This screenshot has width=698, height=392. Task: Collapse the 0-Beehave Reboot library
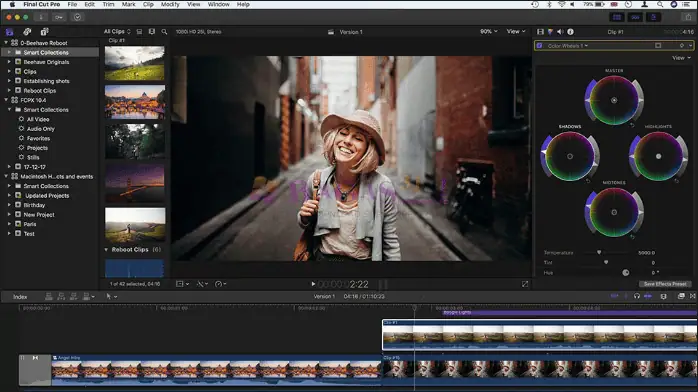click(x=6, y=43)
